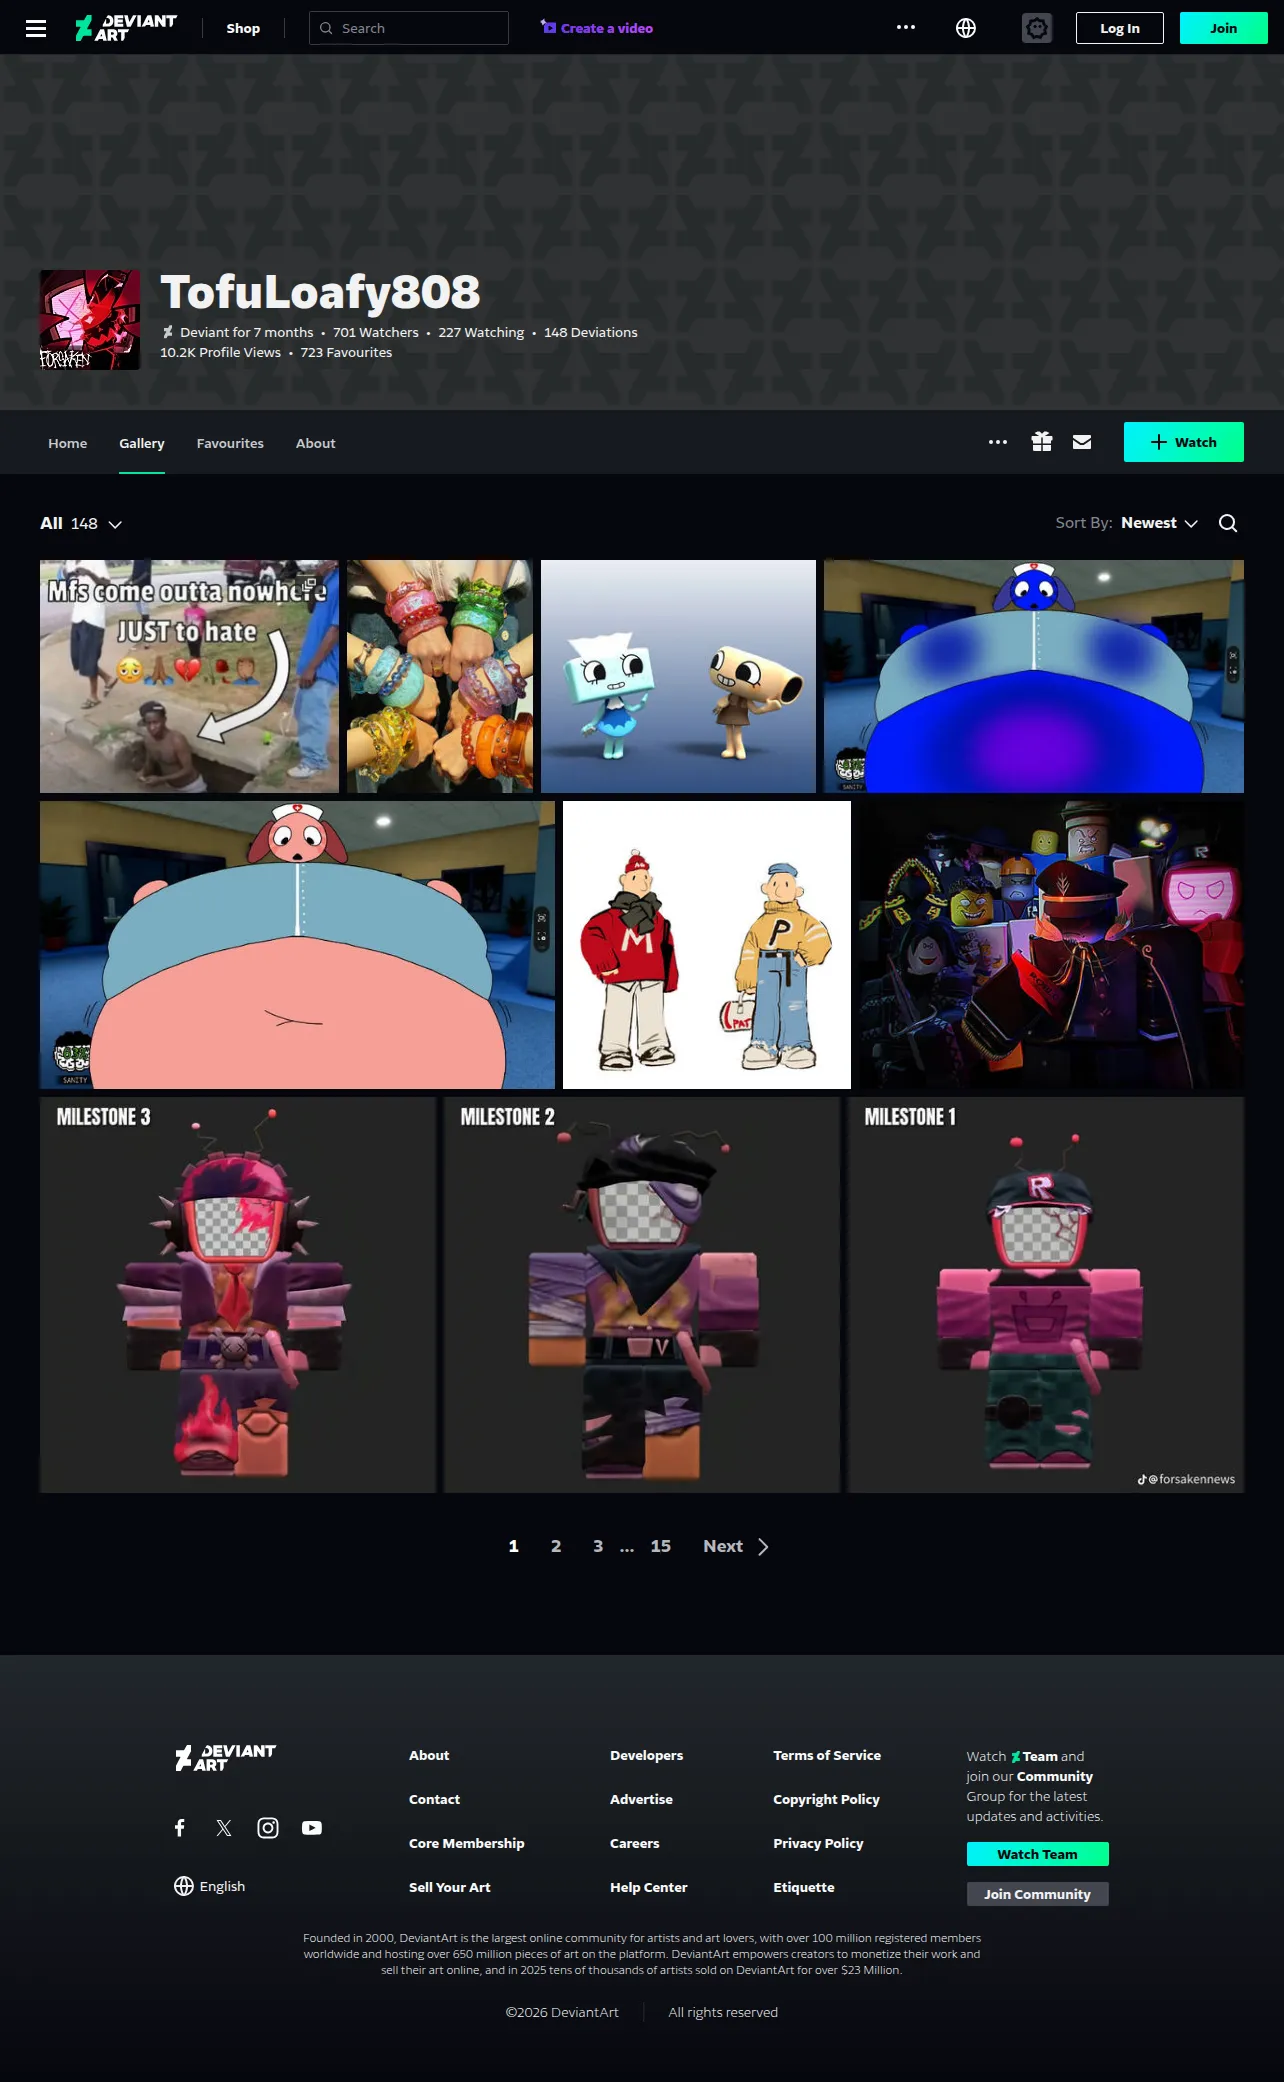Viewport: 1284px width, 2082px height.
Task: Open the Core Membership footer link
Action: [x=467, y=1843]
